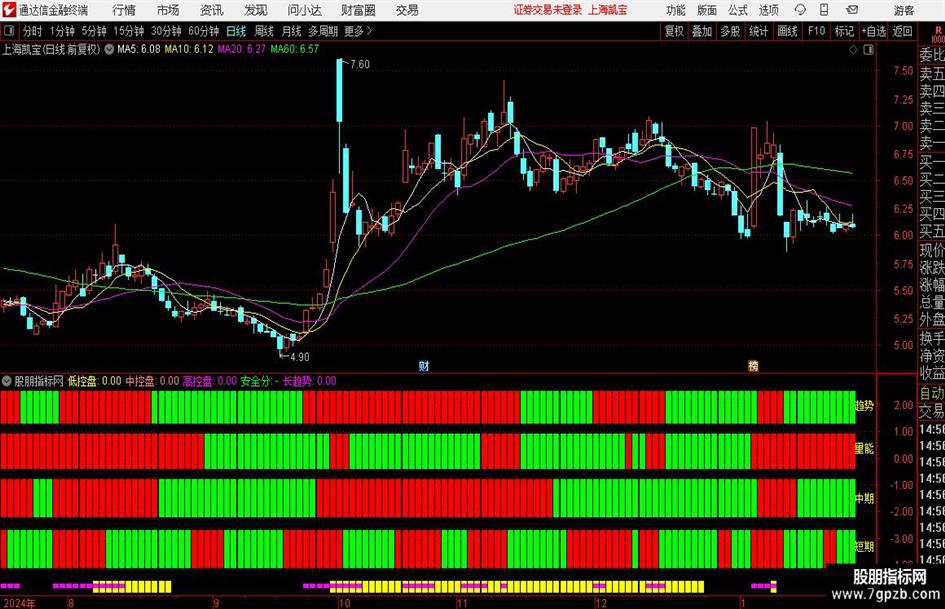
Task: Select the 月线 monthly period tab
Action: 292,31
